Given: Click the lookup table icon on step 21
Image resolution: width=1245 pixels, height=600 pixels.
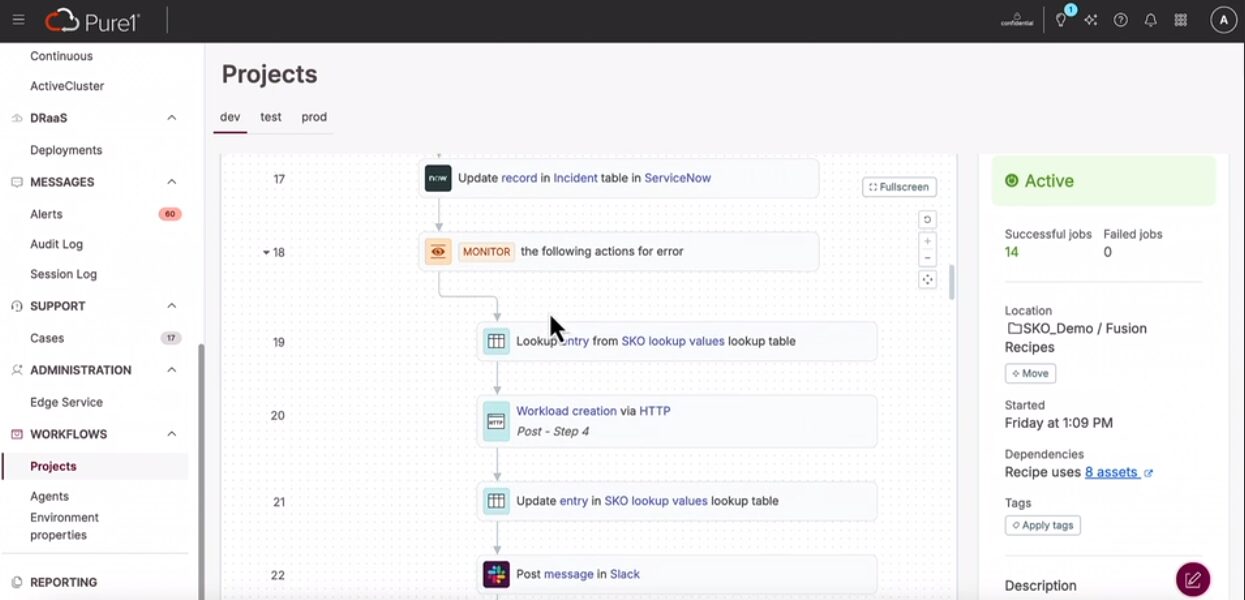Looking at the screenshot, I should (x=496, y=501).
